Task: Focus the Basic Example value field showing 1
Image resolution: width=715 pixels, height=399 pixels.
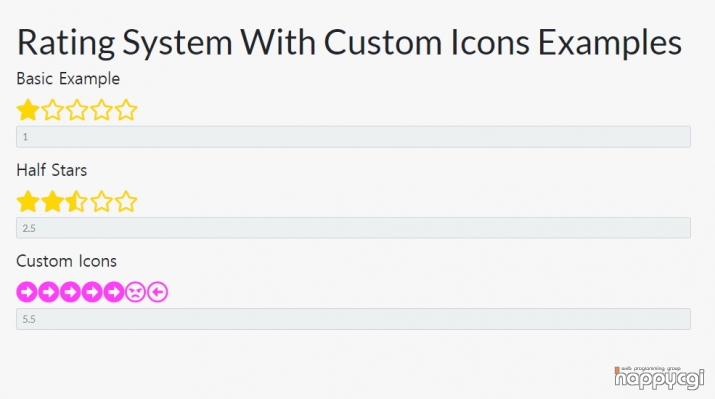Action: [353, 137]
